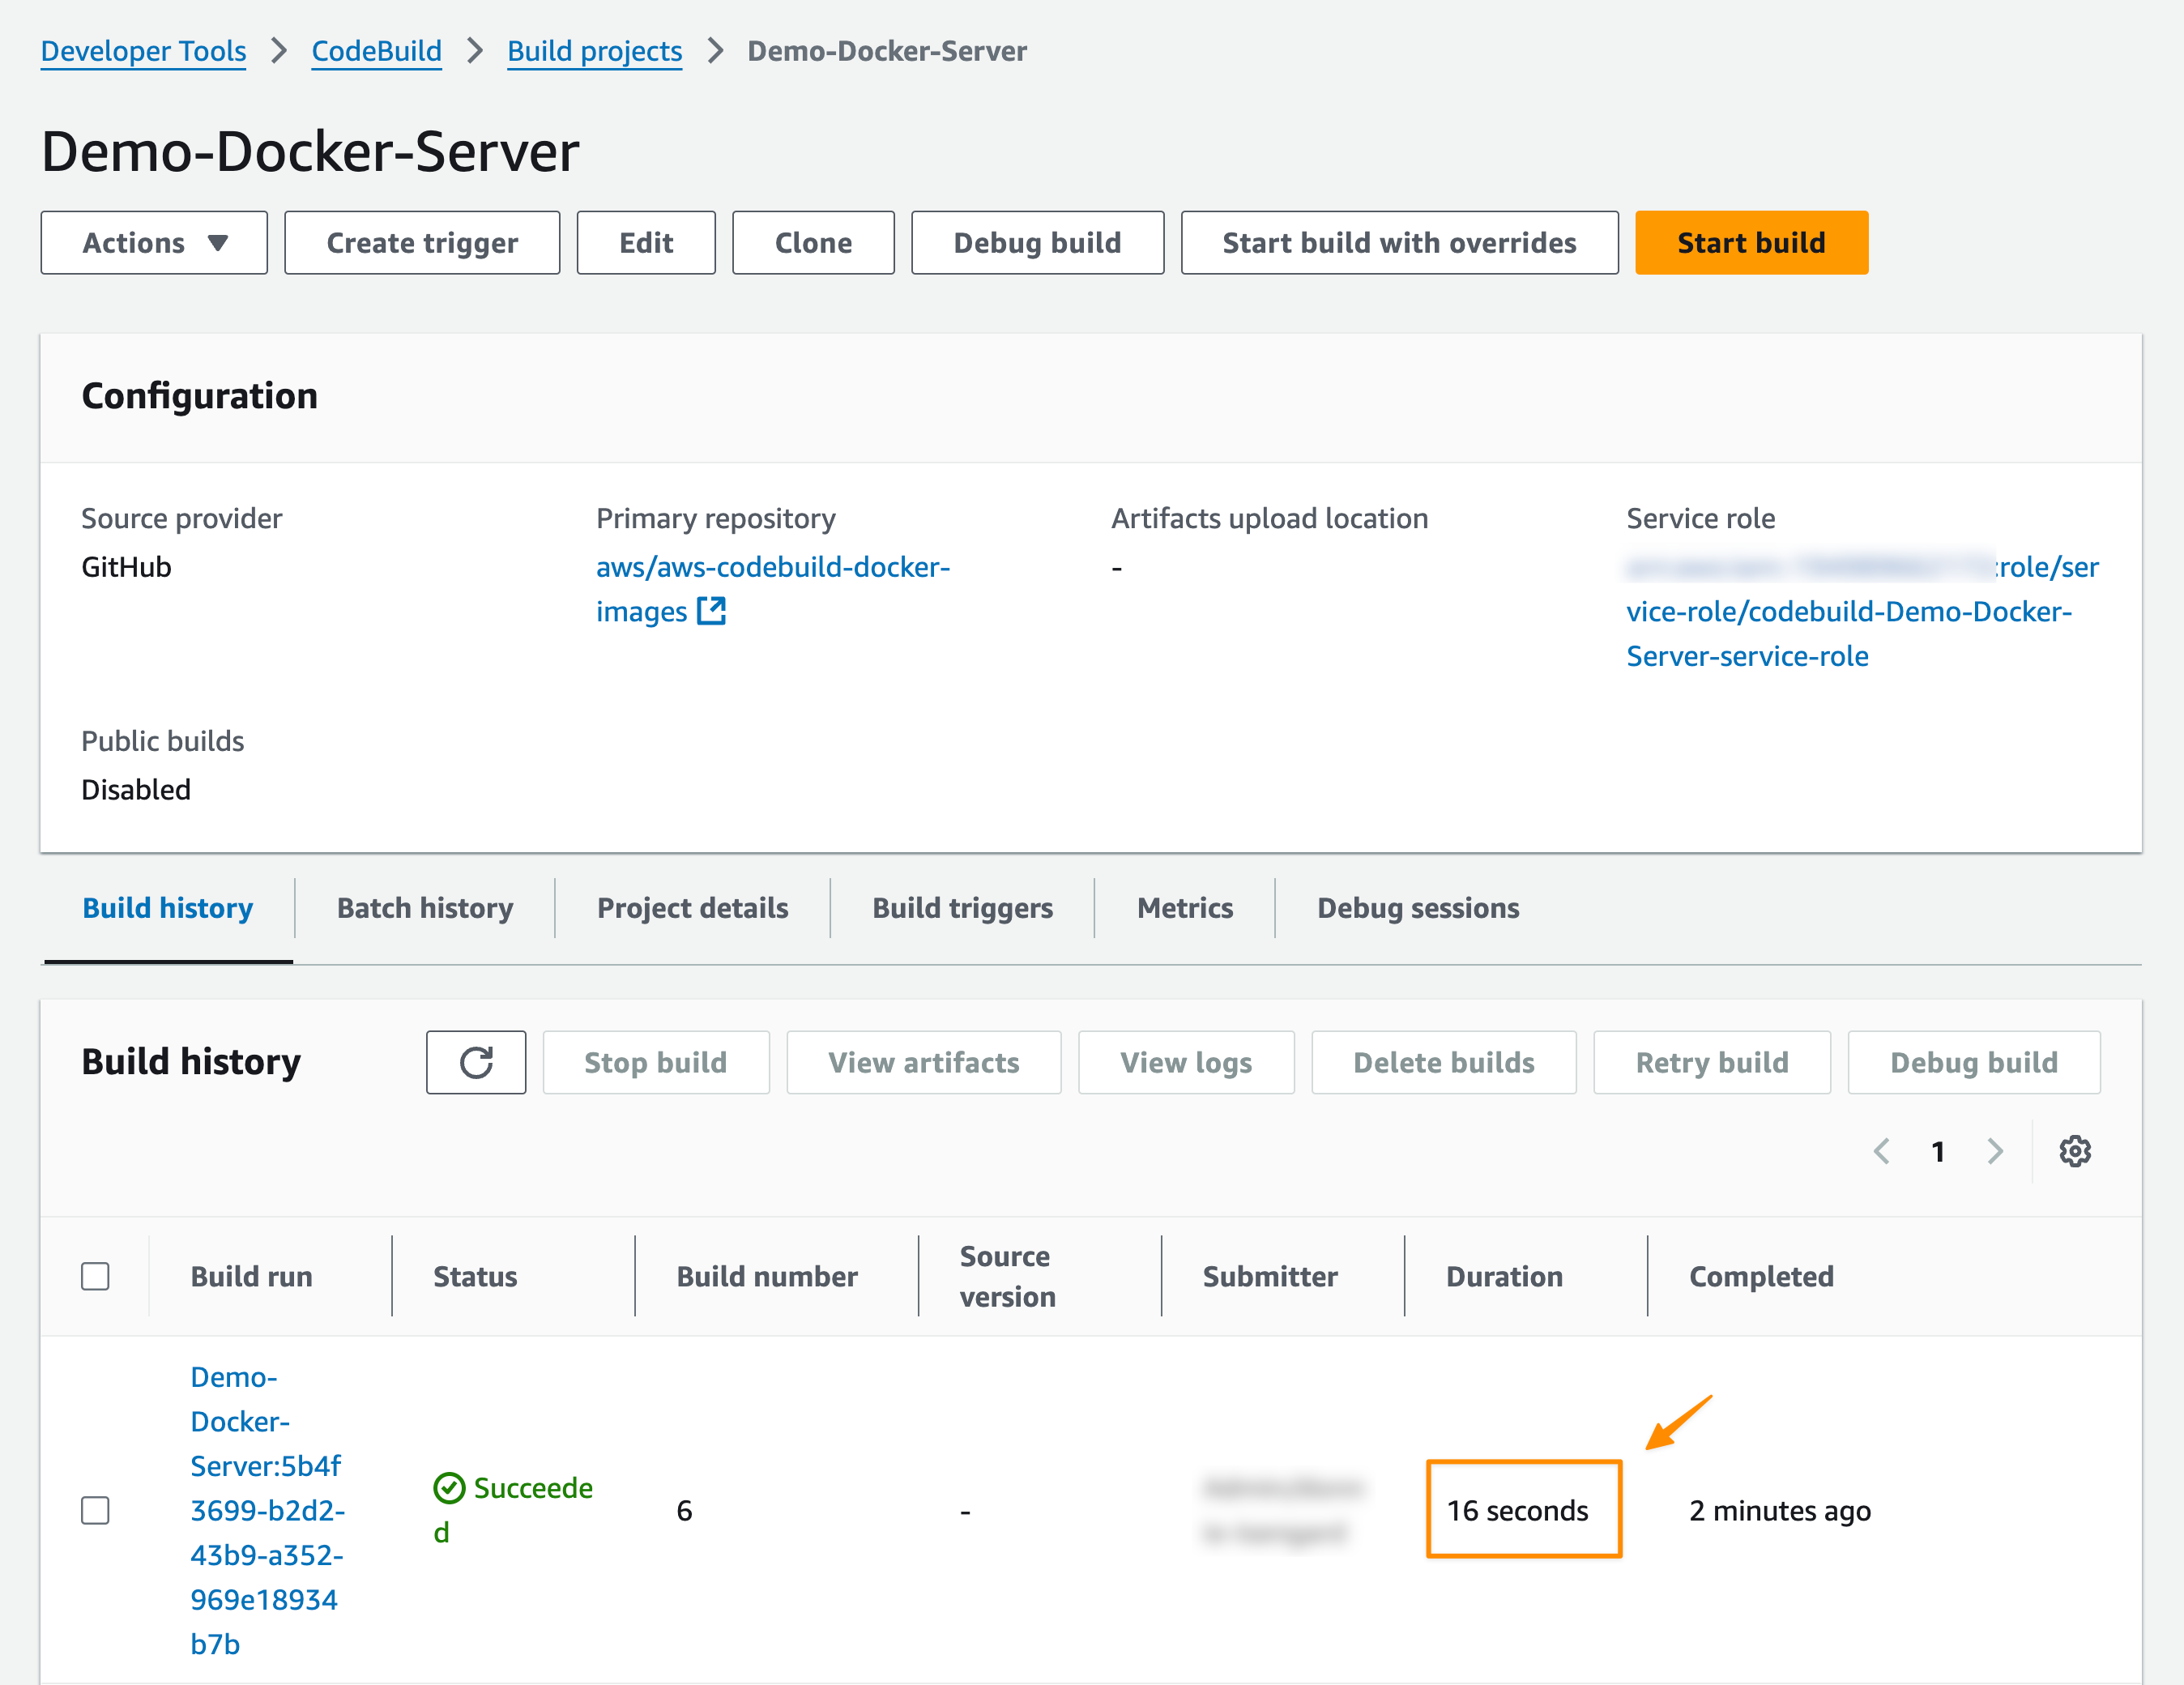Open the Metrics tab

tap(1184, 908)
